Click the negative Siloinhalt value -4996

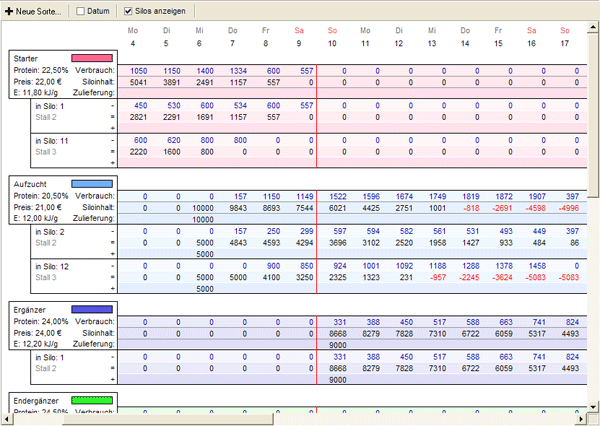(568, 208)
